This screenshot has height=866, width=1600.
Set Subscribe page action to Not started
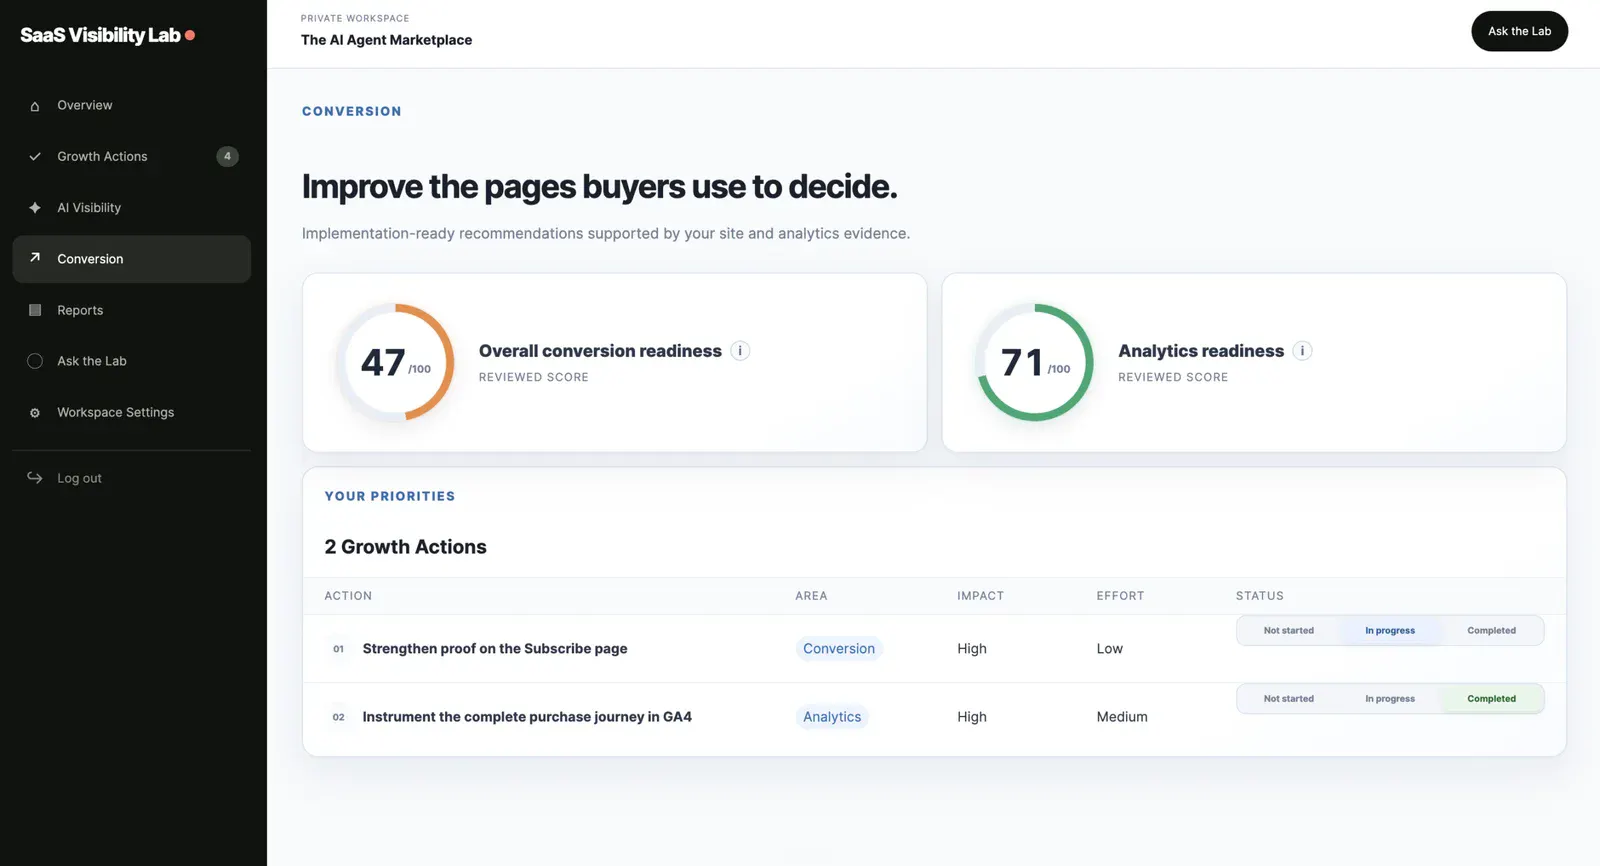tap(1288, 631)
